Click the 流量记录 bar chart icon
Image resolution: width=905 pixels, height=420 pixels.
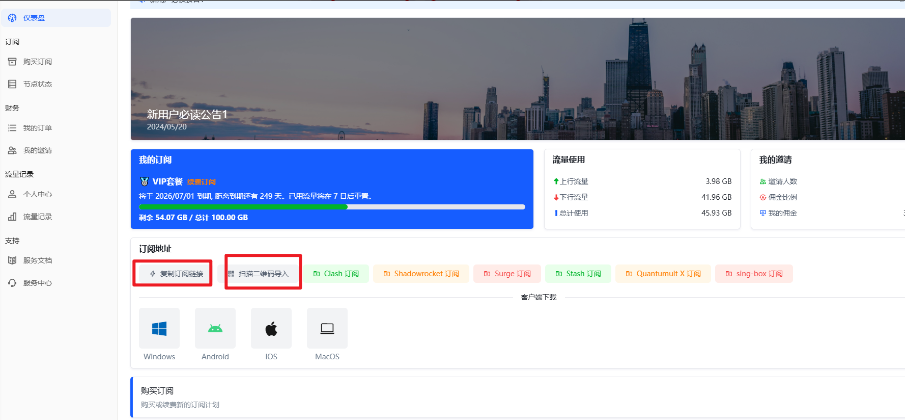pos(12,216)
